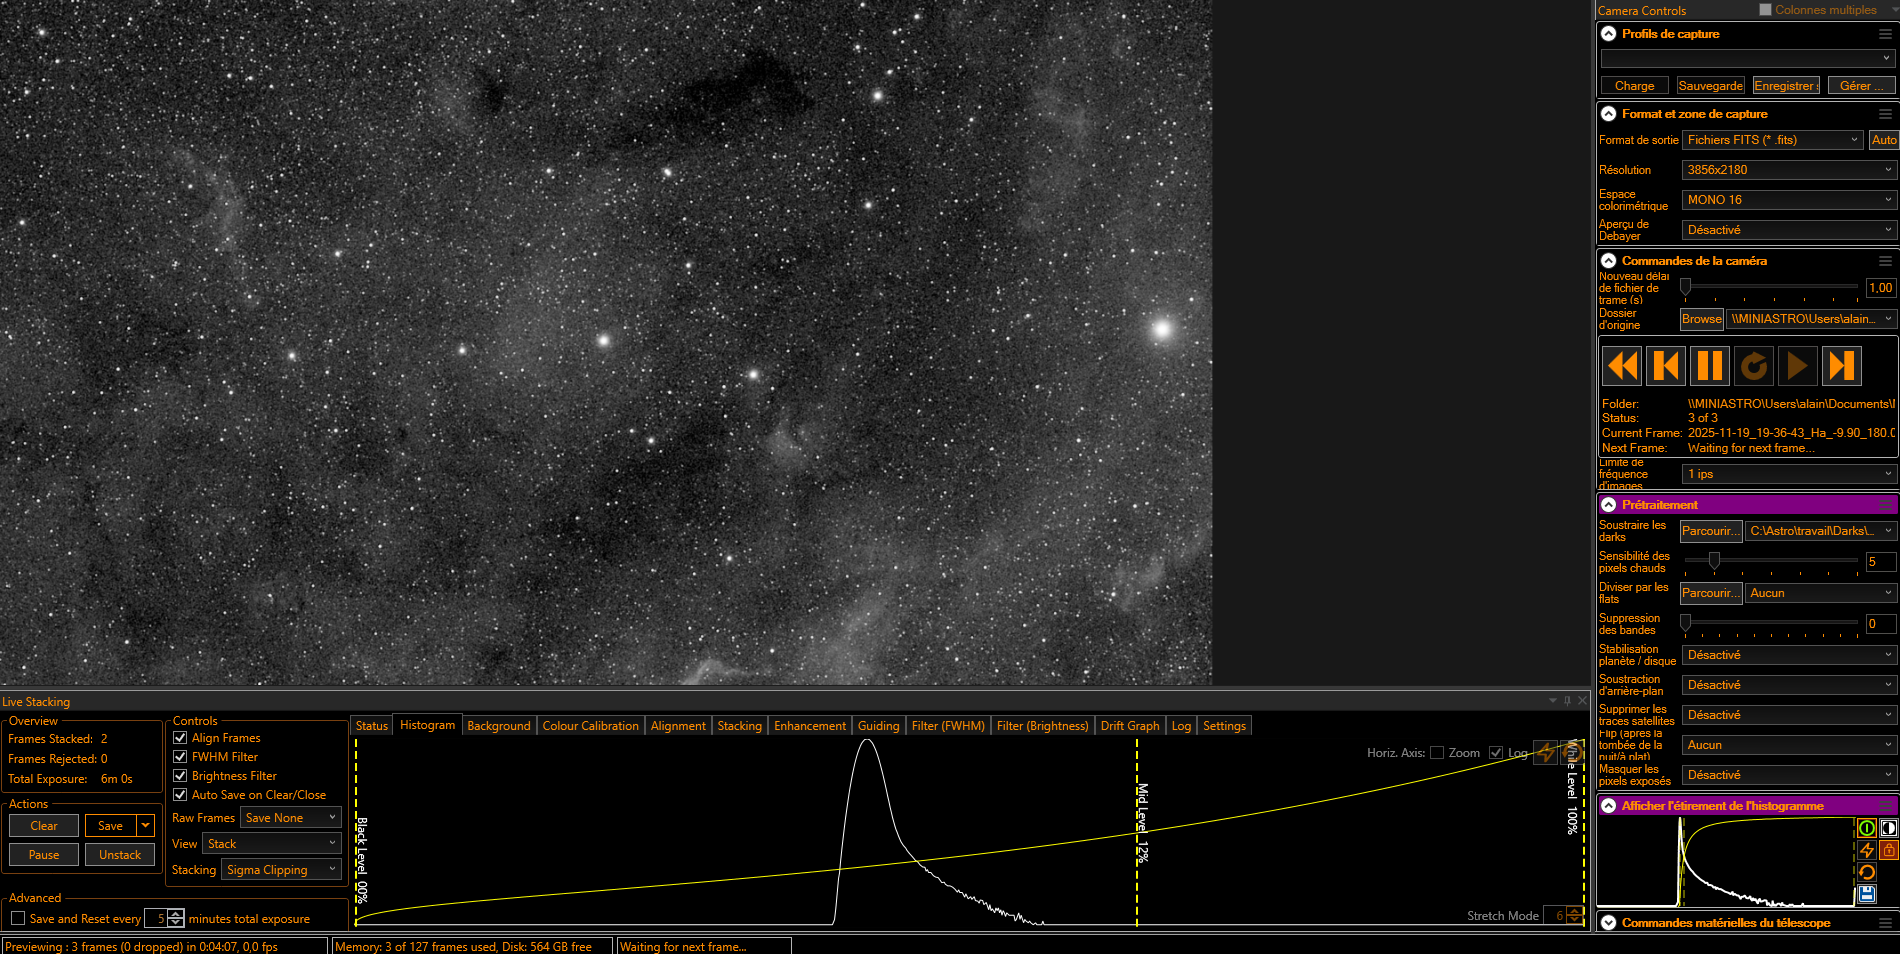Click the step back one frame icon

1666,366
